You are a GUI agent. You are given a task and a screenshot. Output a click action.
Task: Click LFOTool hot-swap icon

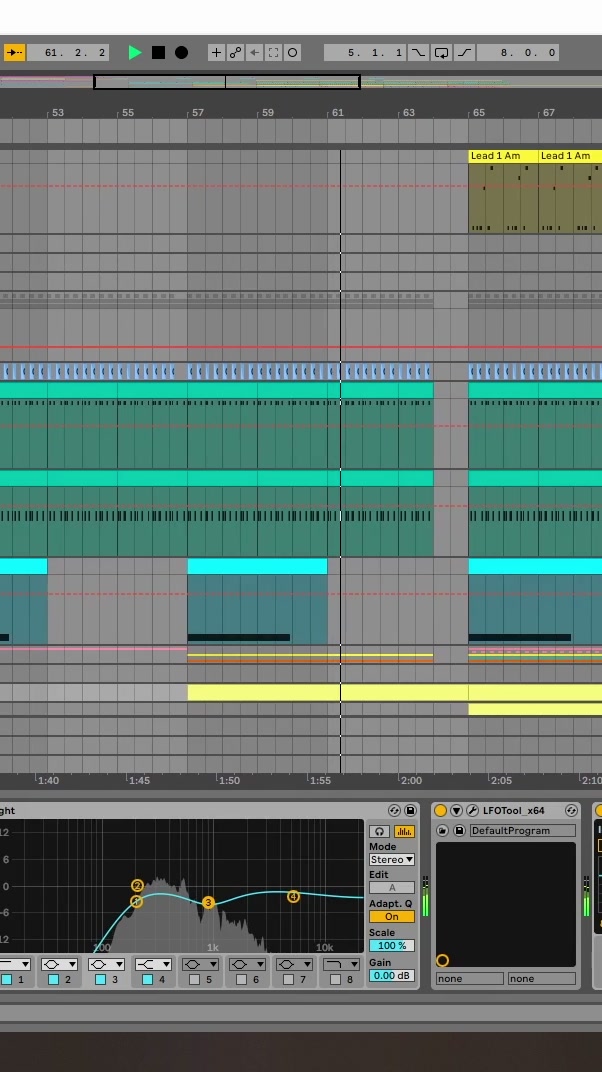571,810
